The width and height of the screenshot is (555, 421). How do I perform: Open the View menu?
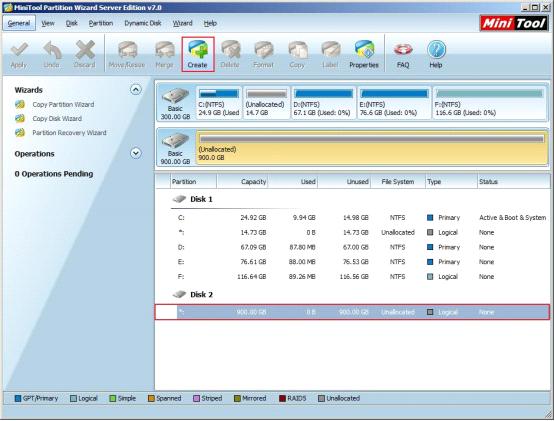click(48, 23)
